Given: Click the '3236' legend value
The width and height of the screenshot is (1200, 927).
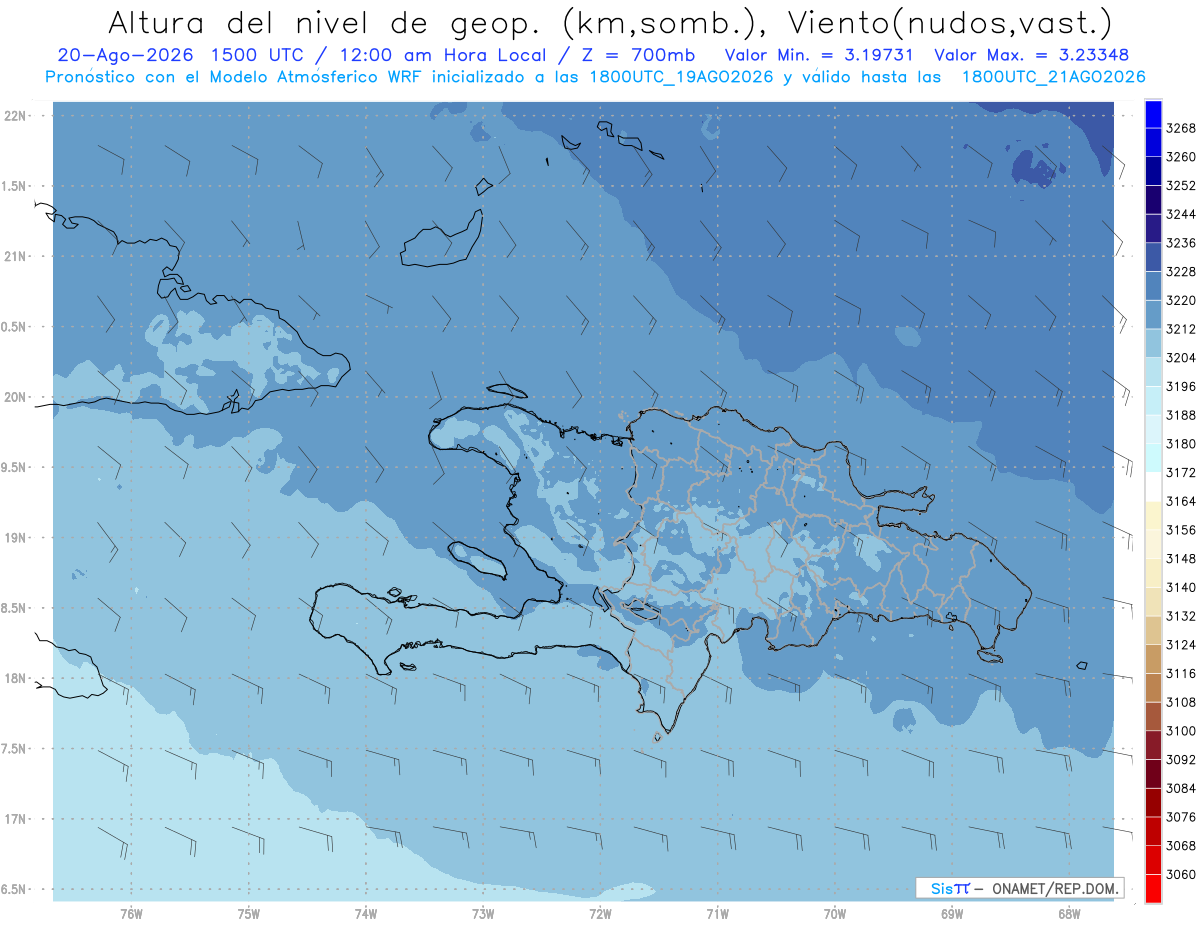Looking at the screenshot, I should point(1181,243).
